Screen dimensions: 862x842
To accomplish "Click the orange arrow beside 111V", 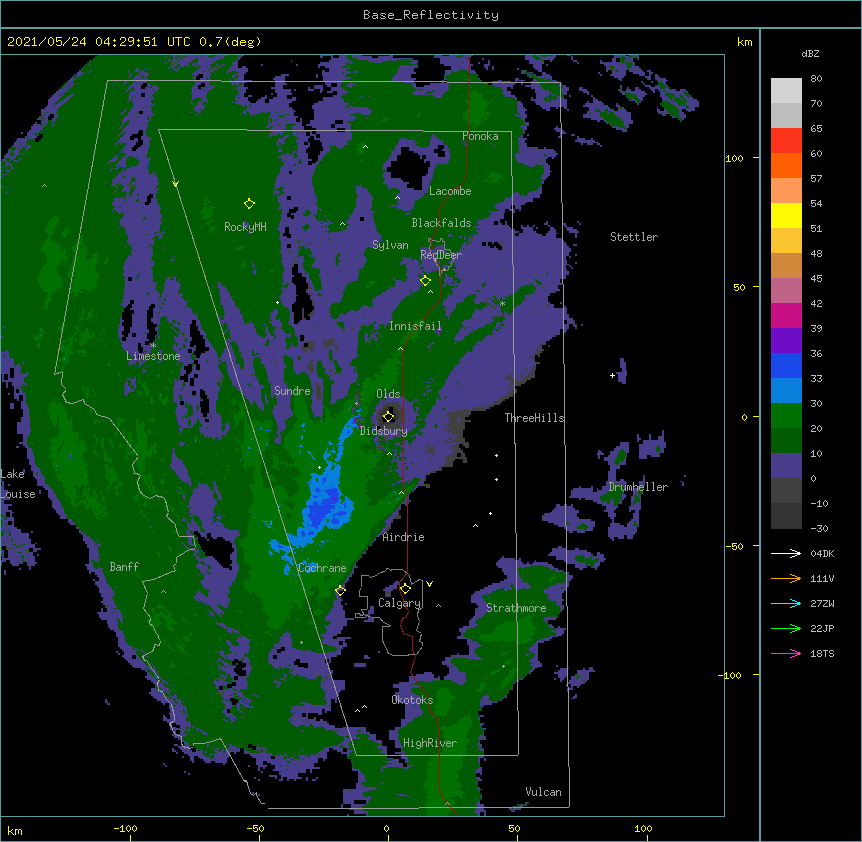I will [x=786, y=578].
